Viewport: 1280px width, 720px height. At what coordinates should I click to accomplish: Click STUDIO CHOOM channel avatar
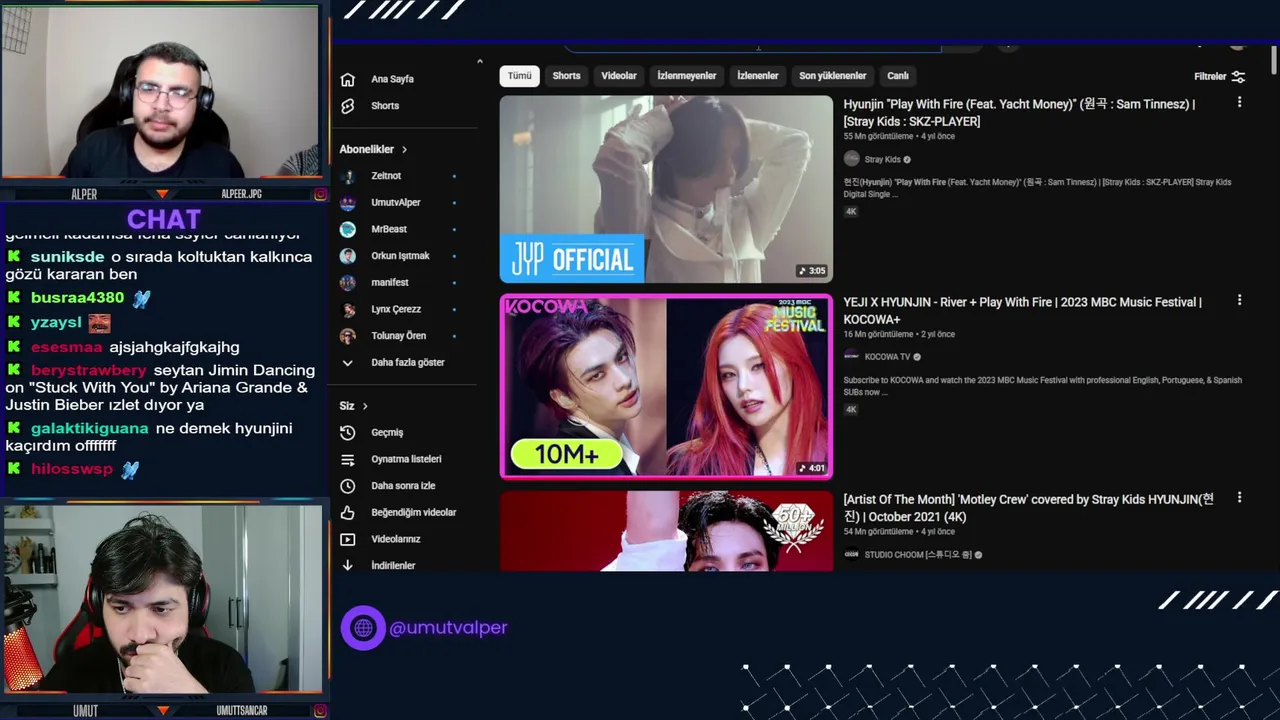click(852, 554)
